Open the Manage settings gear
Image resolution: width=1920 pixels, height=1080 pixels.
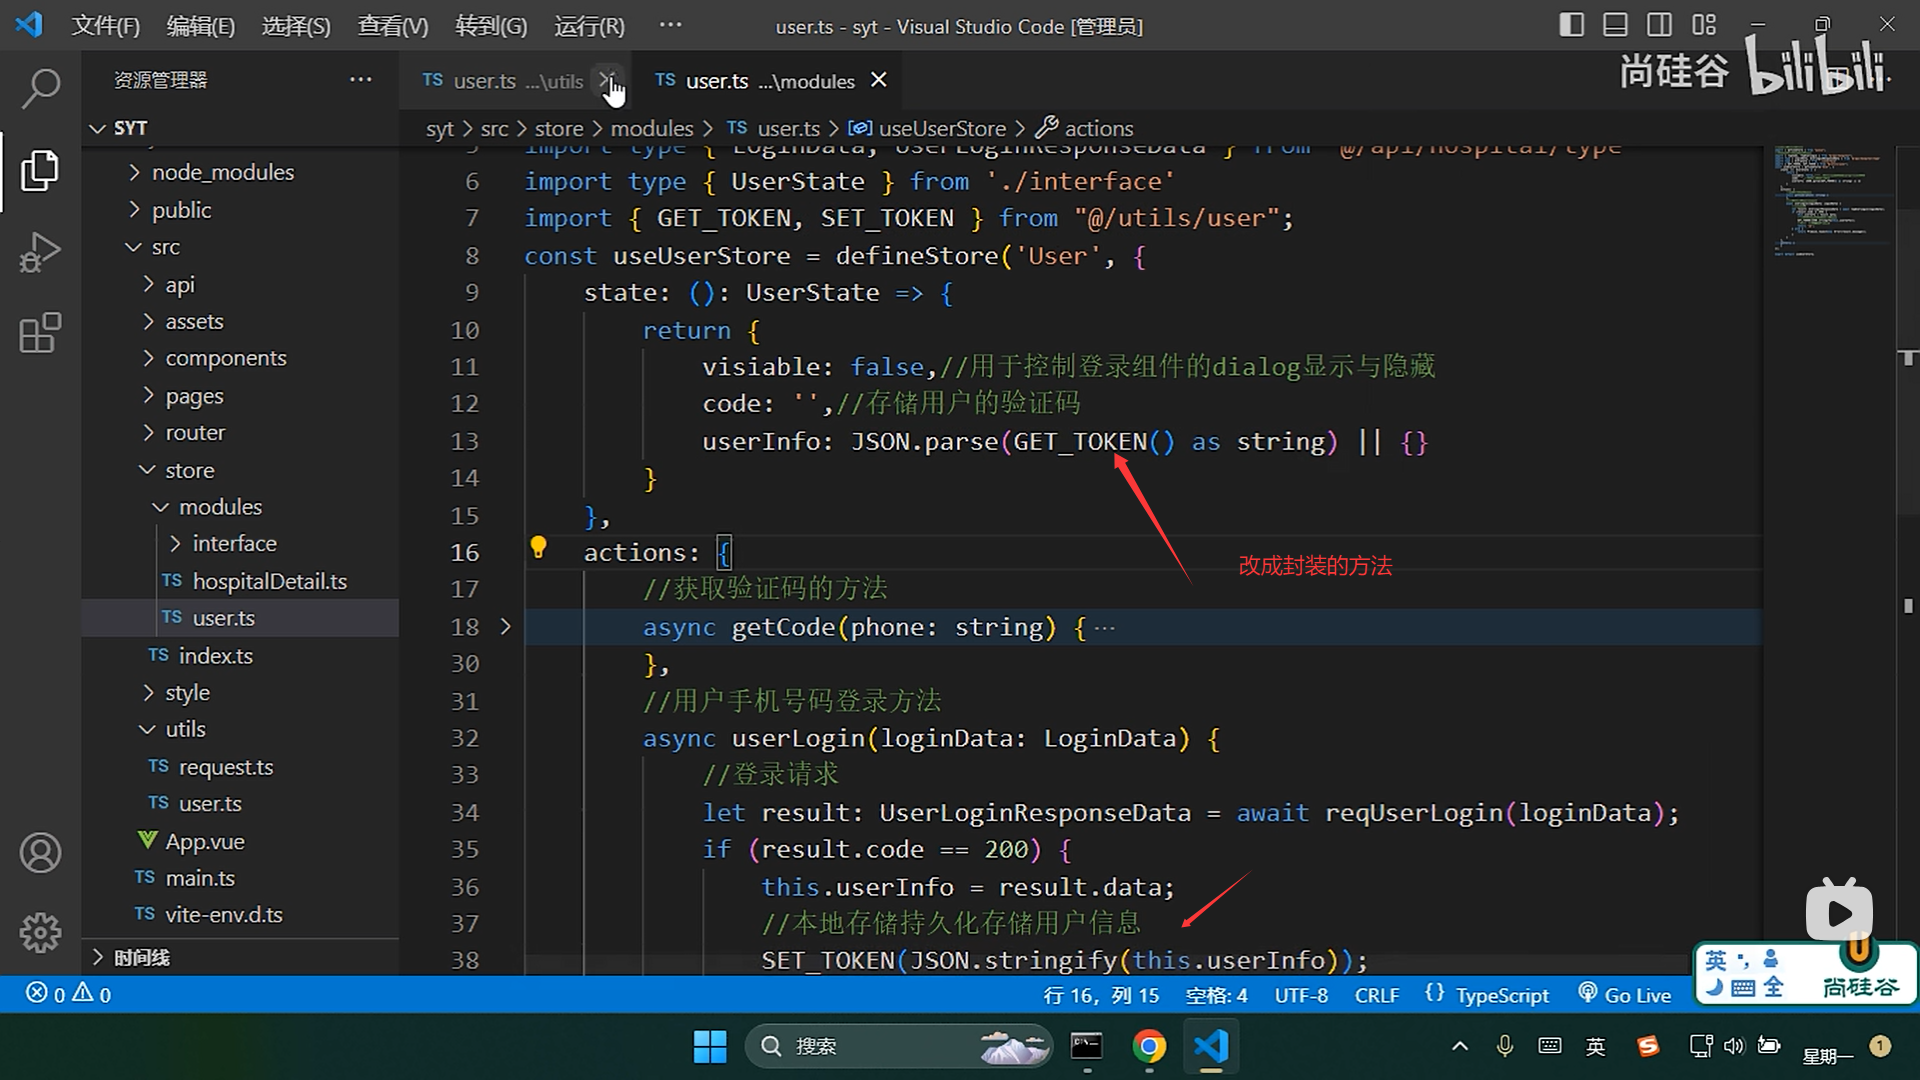click(x=40, y=932)
